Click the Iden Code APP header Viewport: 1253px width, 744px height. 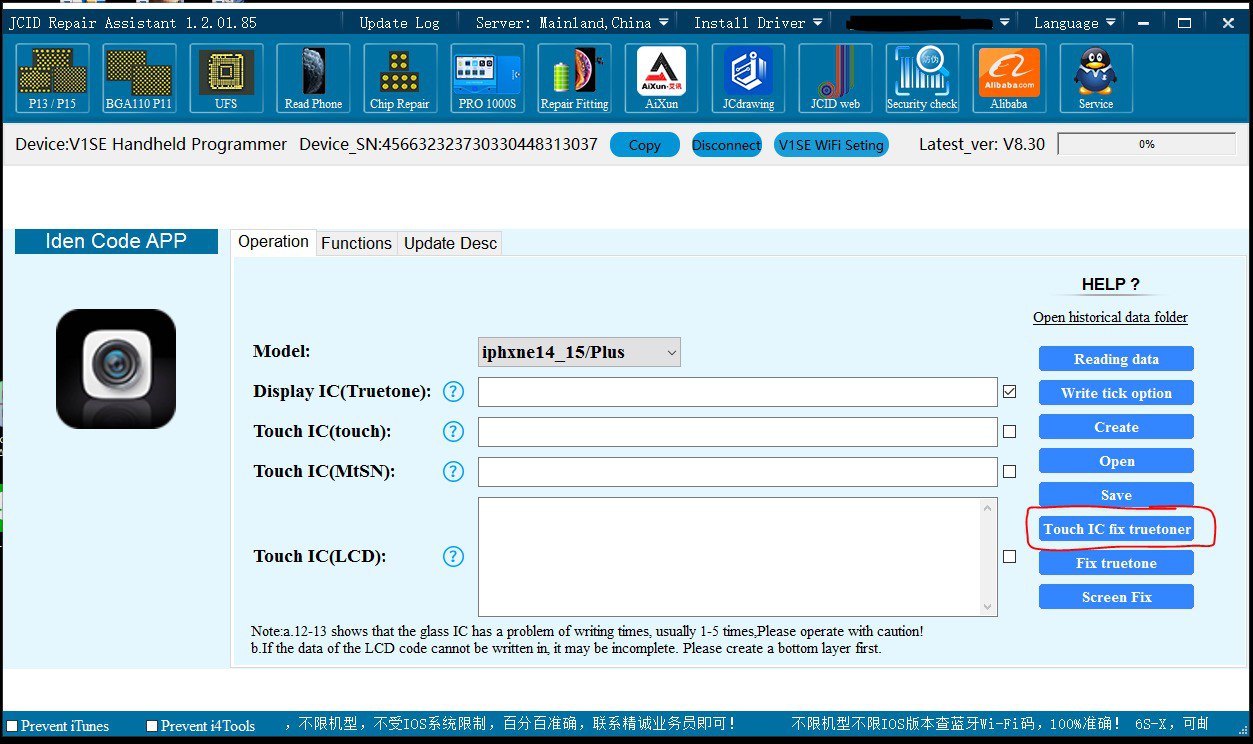pos(116,241)
